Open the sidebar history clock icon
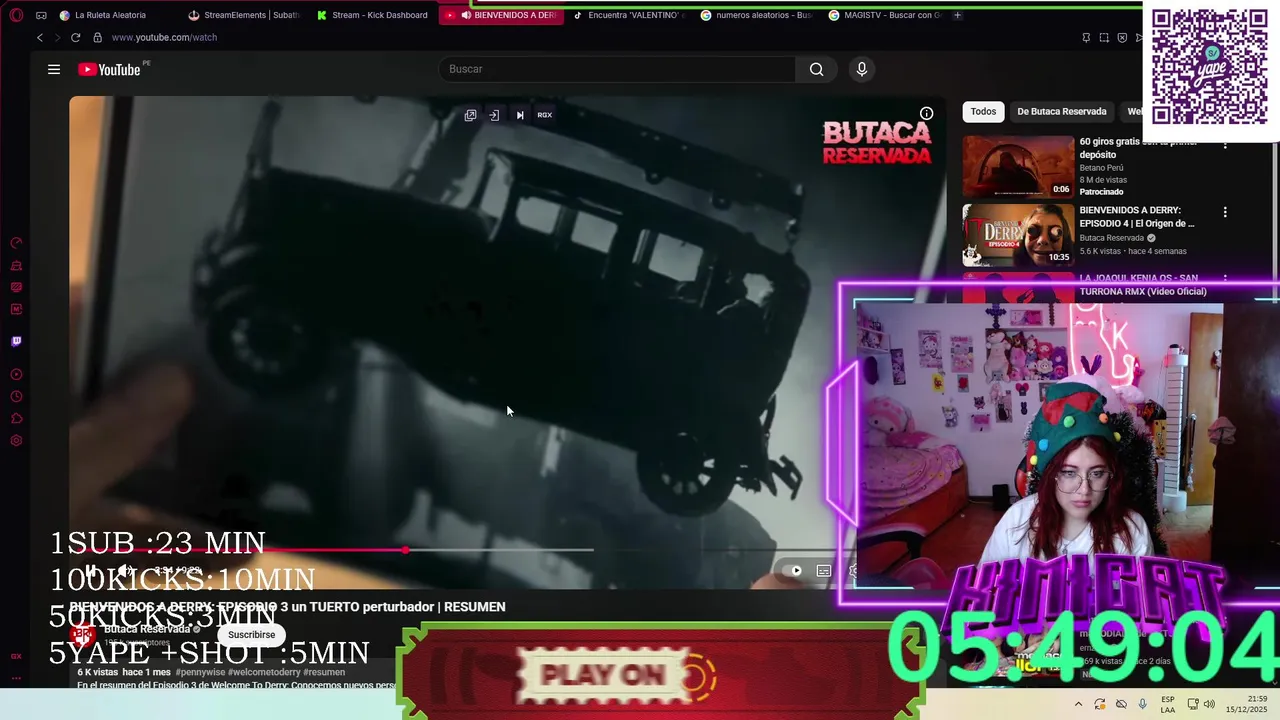This screenshot has height=720, width=1280. (x=16, y=397)
